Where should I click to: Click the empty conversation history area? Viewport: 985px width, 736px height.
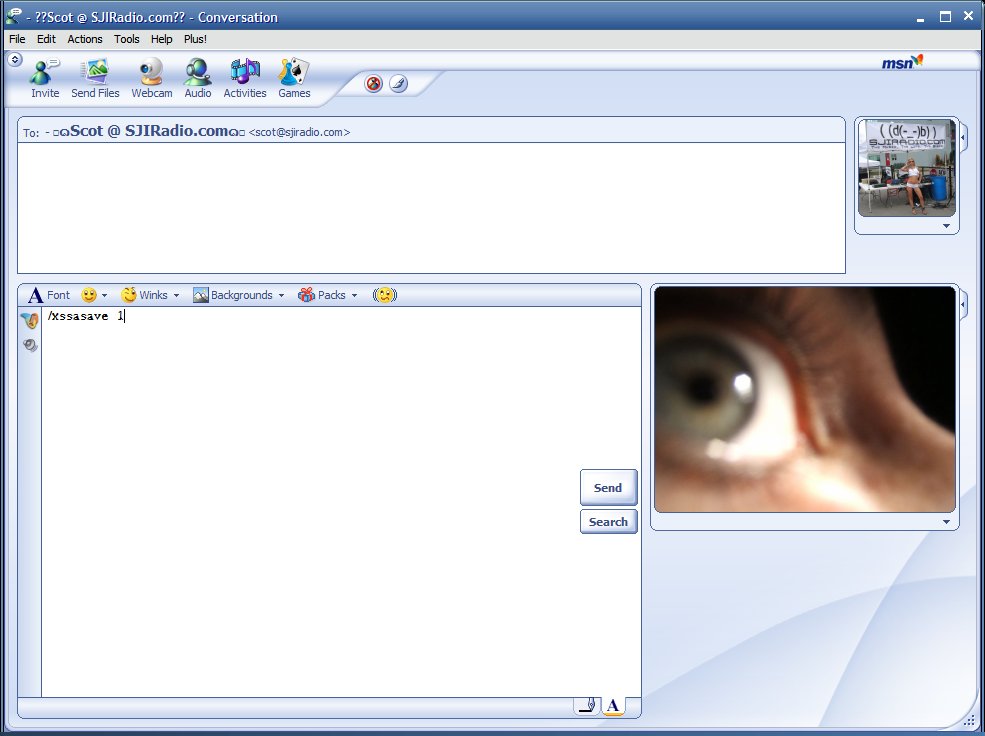(431, 208)
